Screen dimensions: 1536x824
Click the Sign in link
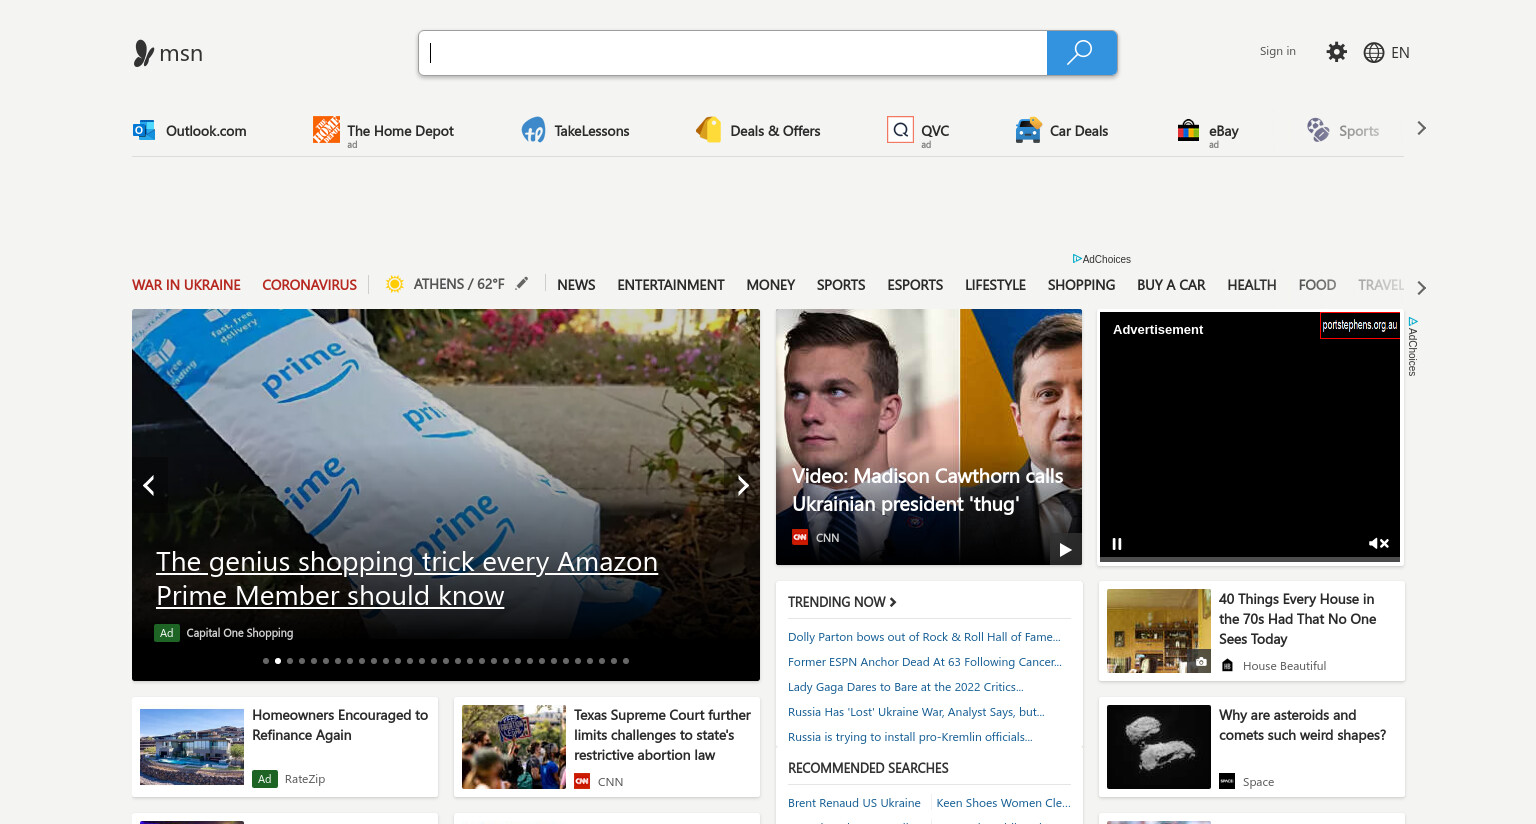tap(1277, 51)
